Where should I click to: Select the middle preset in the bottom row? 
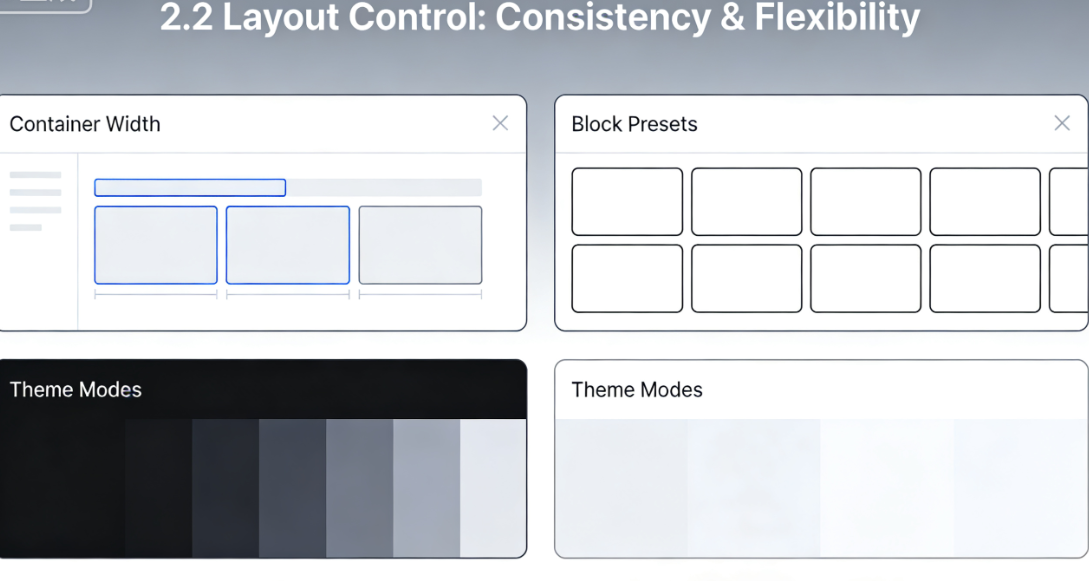tap(865, 278)
